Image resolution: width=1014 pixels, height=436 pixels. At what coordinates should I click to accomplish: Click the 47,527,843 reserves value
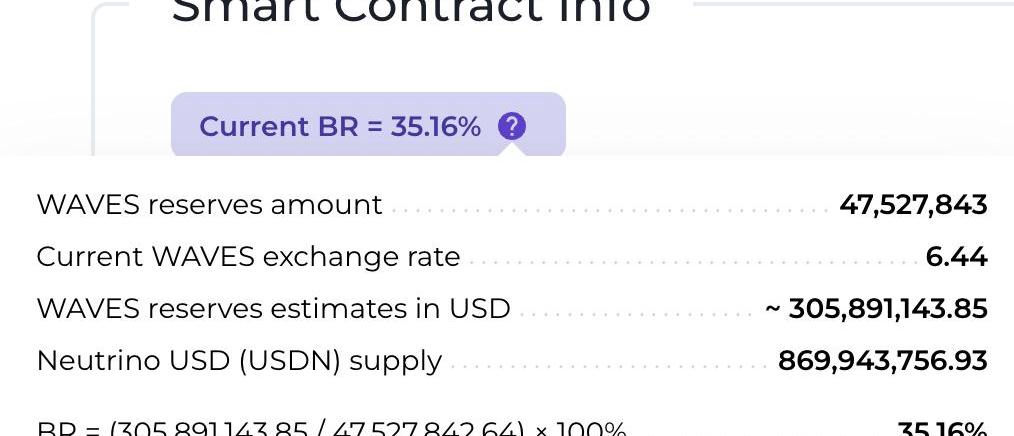(x=913, y=205)
